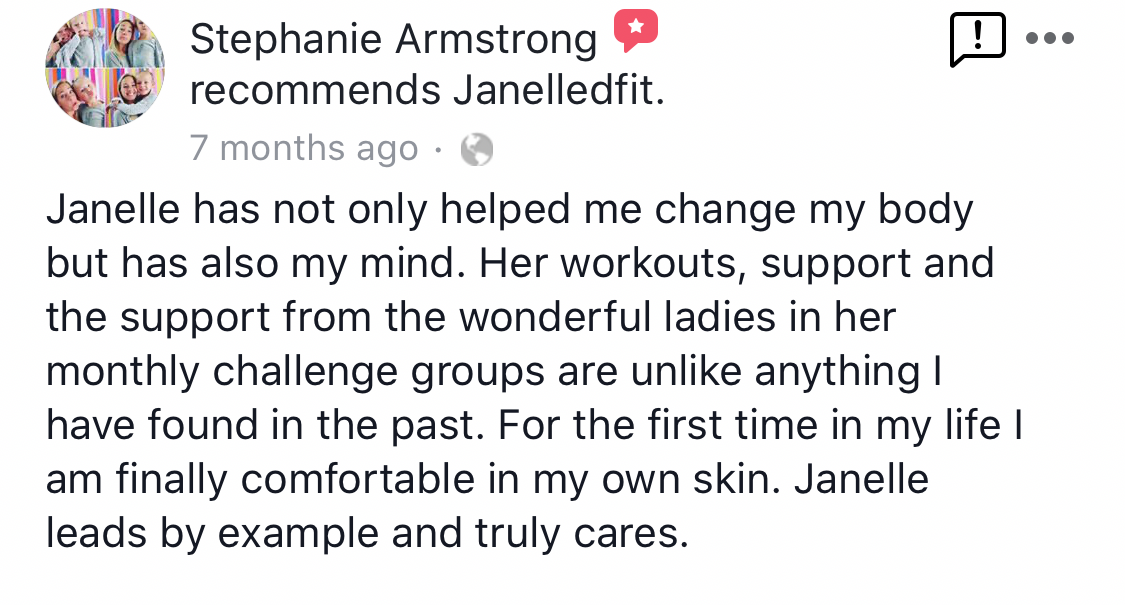Click the review line starting 'Janelle has not only'
The width and height of the screenshot is (1125, 605).
click(x=509, y=210)
